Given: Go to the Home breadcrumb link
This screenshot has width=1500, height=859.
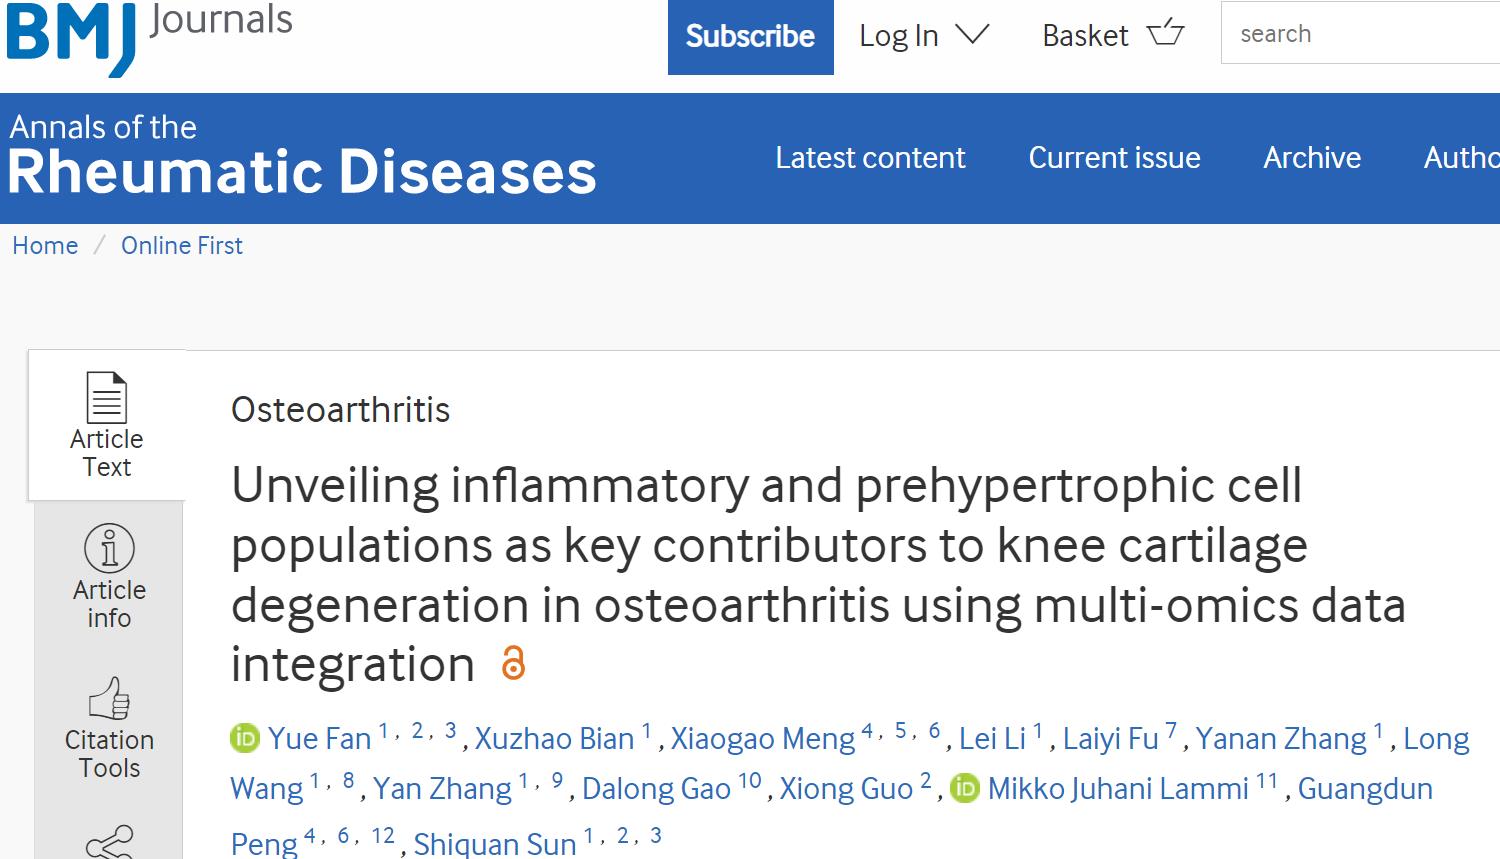Looking at the screenshot, I should click(x=45, y=246).
